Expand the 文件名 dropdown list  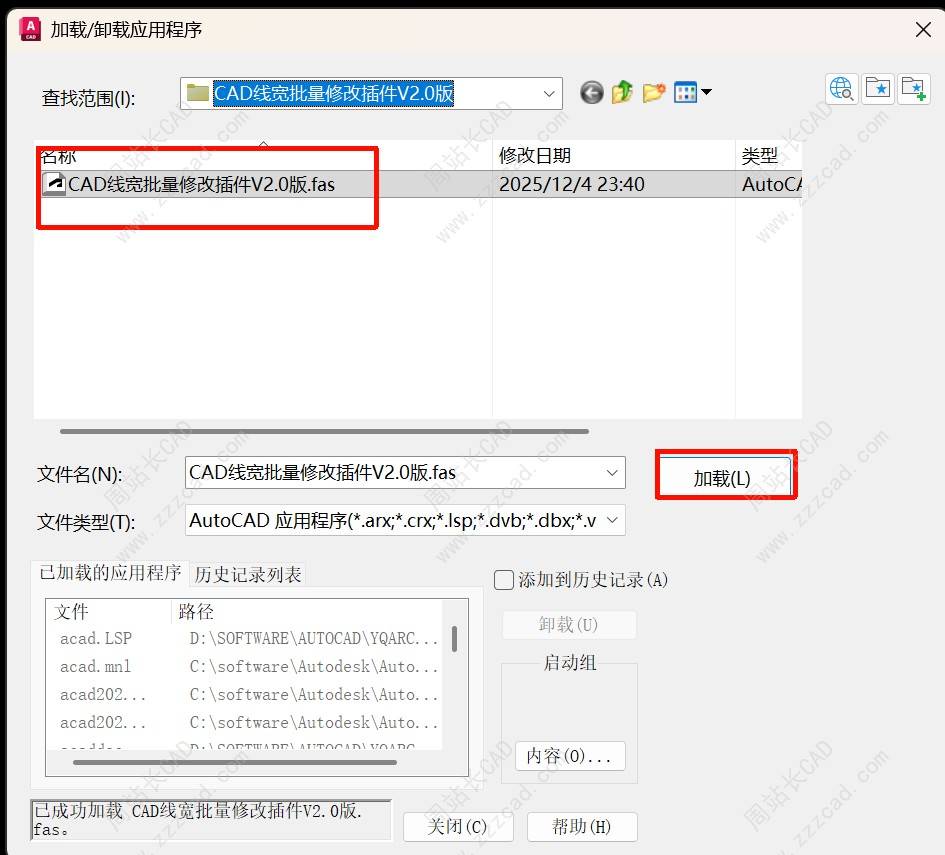point(612,472)
